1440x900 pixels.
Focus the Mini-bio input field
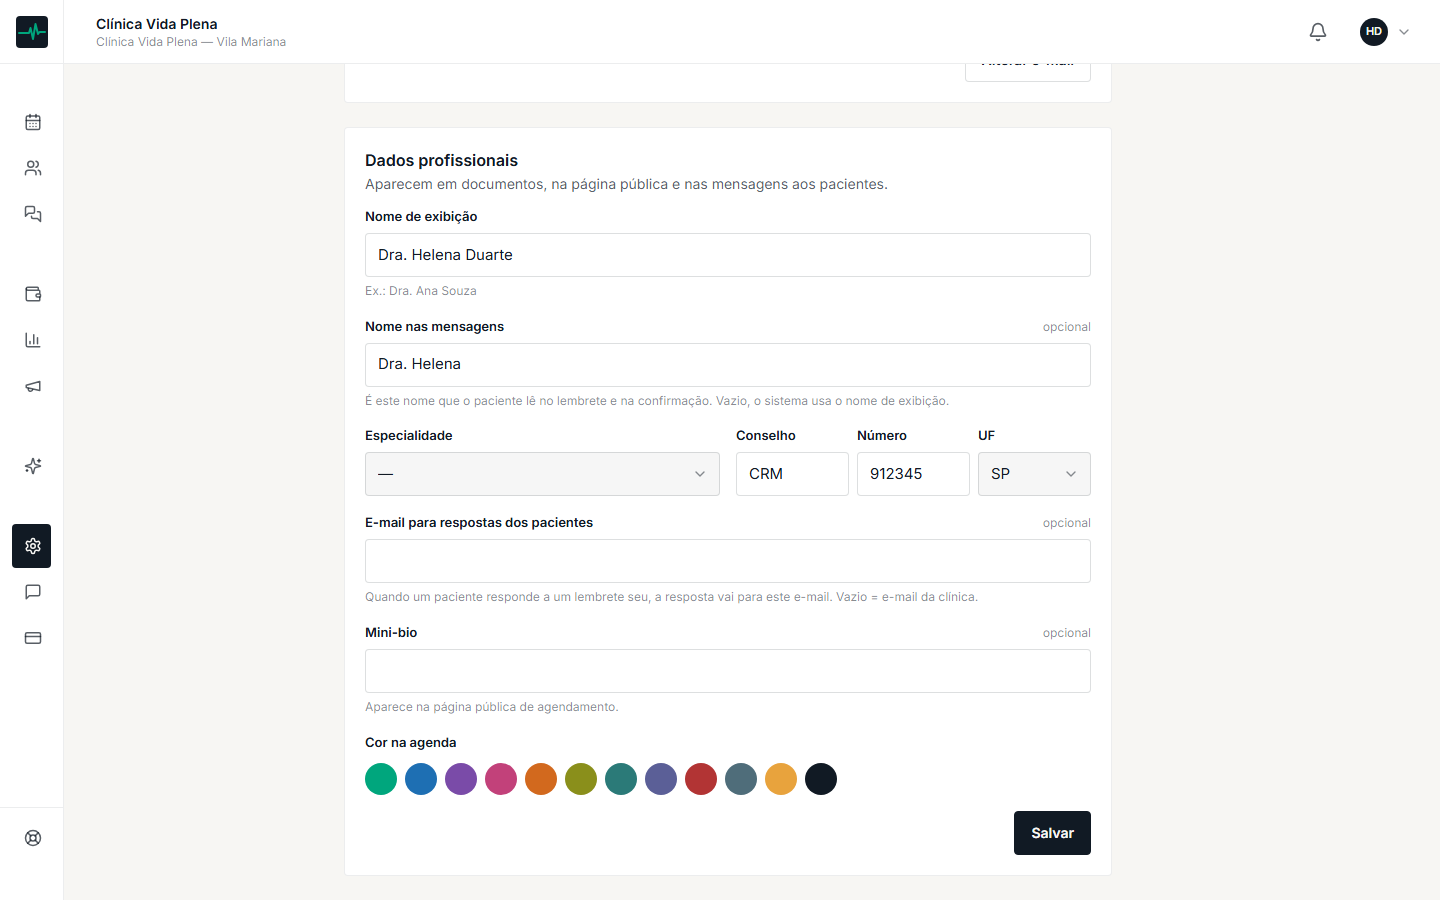728,671
